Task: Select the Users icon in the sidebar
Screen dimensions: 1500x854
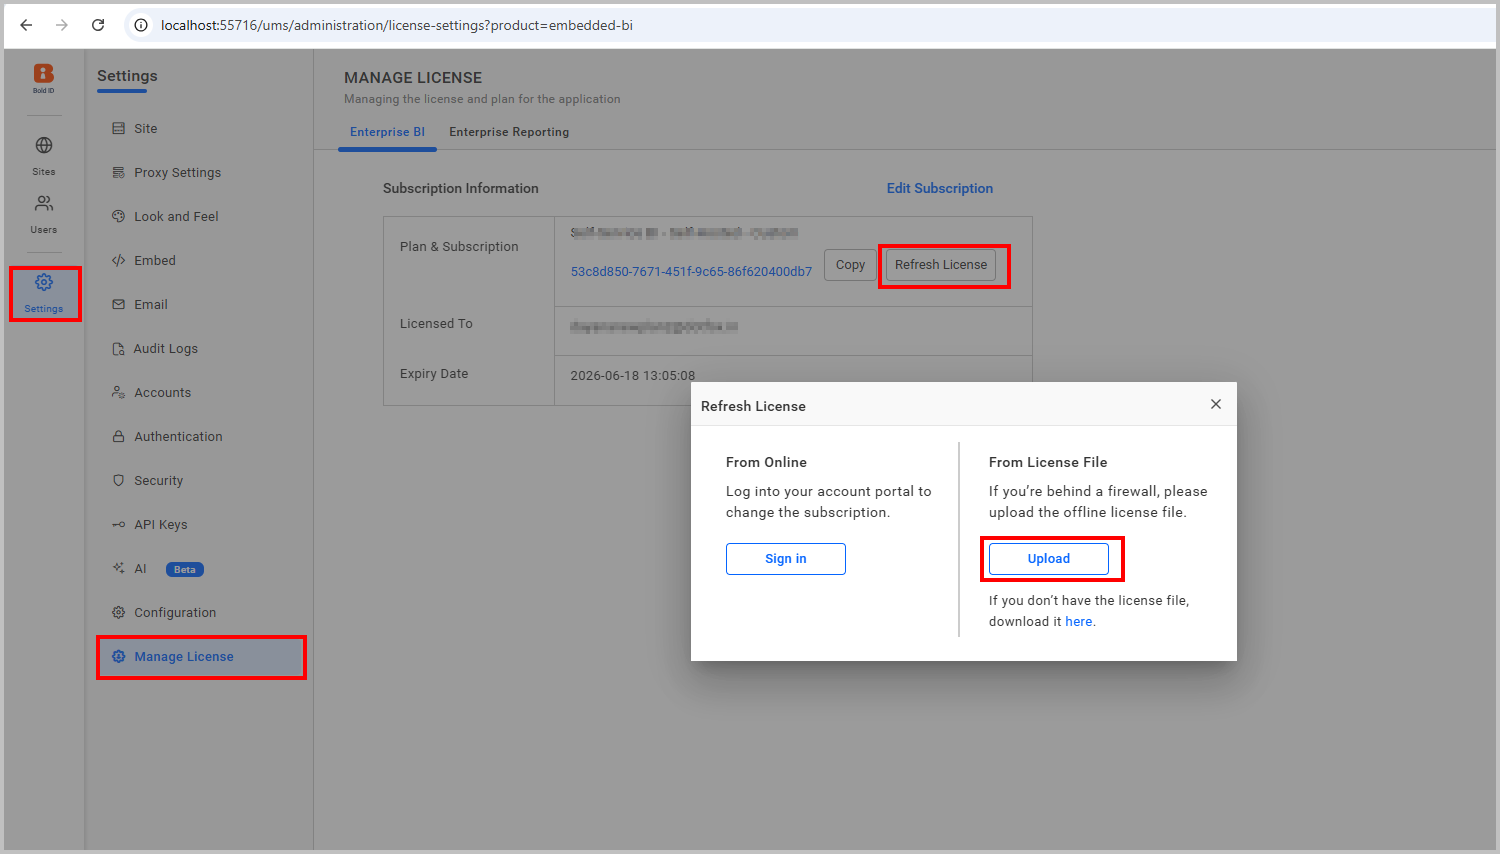Action: [43, 203]
